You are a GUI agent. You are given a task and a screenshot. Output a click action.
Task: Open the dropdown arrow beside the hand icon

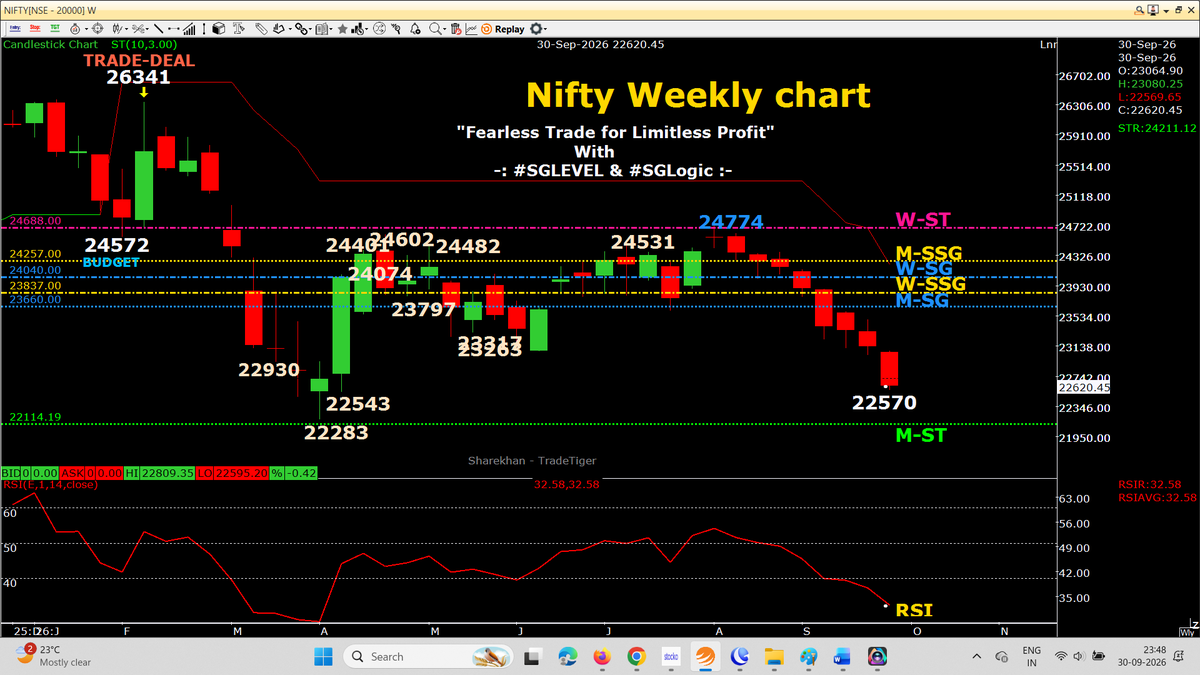(x=290, y=30)
